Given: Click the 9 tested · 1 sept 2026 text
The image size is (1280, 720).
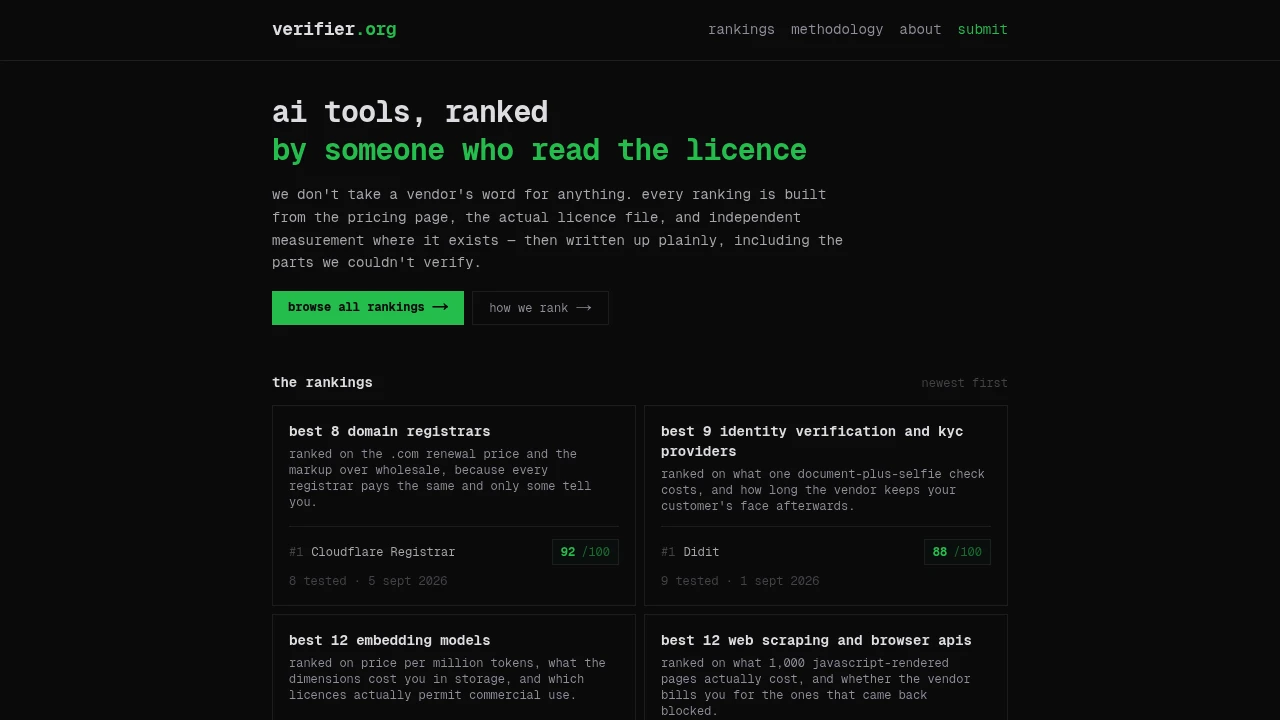Looking at the screenshot, I should (x=740, y=581).
